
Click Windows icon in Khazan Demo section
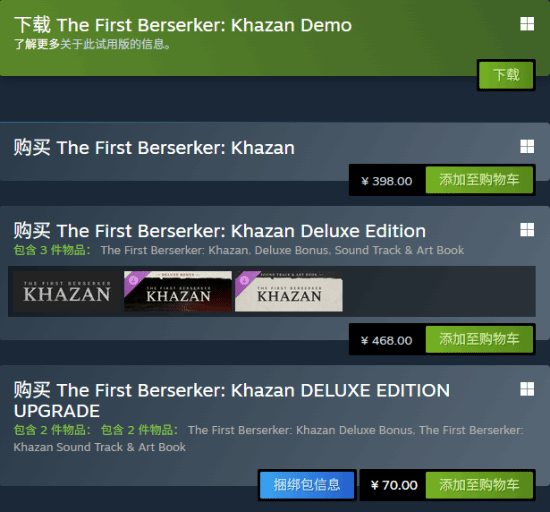pos(527,24)
